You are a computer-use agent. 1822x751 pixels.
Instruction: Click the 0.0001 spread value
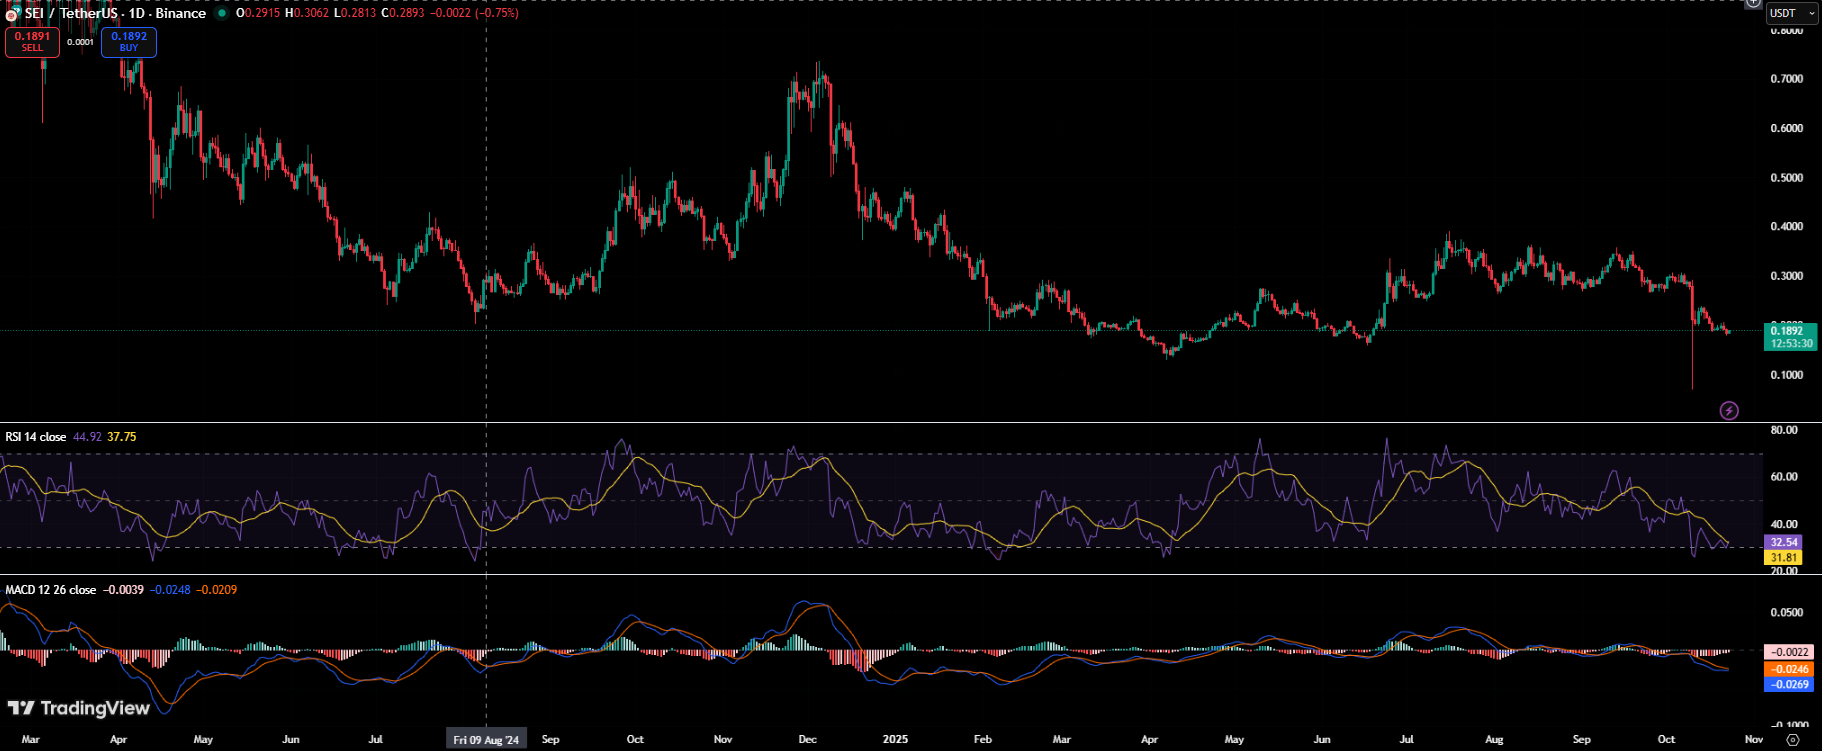pyautogui.click(x=81, y=42)
